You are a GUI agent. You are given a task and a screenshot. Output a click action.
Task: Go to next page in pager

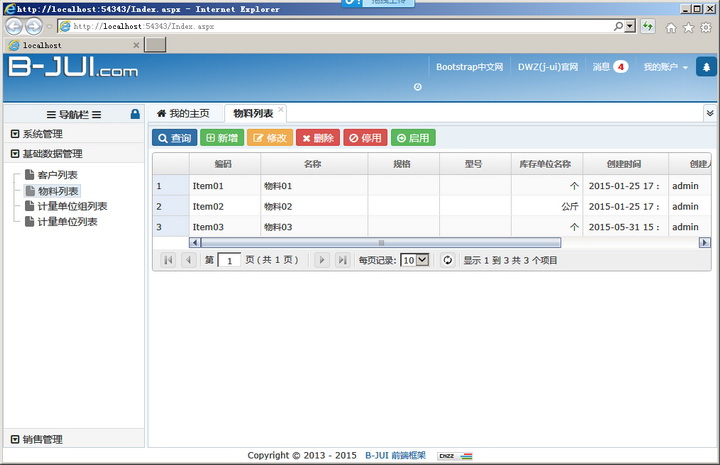pyautogui.click(x=322, y=260)
